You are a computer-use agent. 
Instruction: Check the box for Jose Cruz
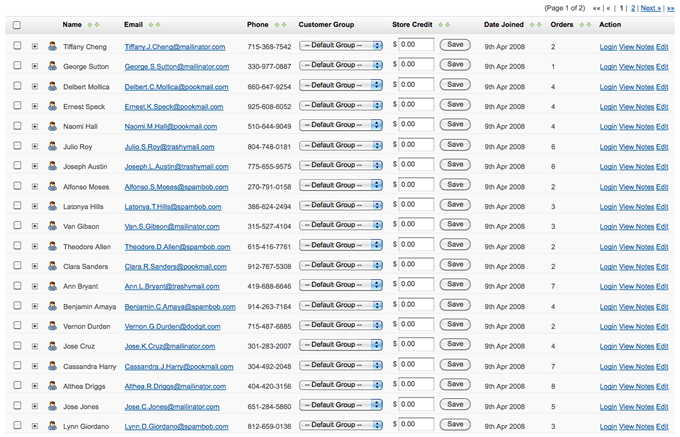coord(17,345)
